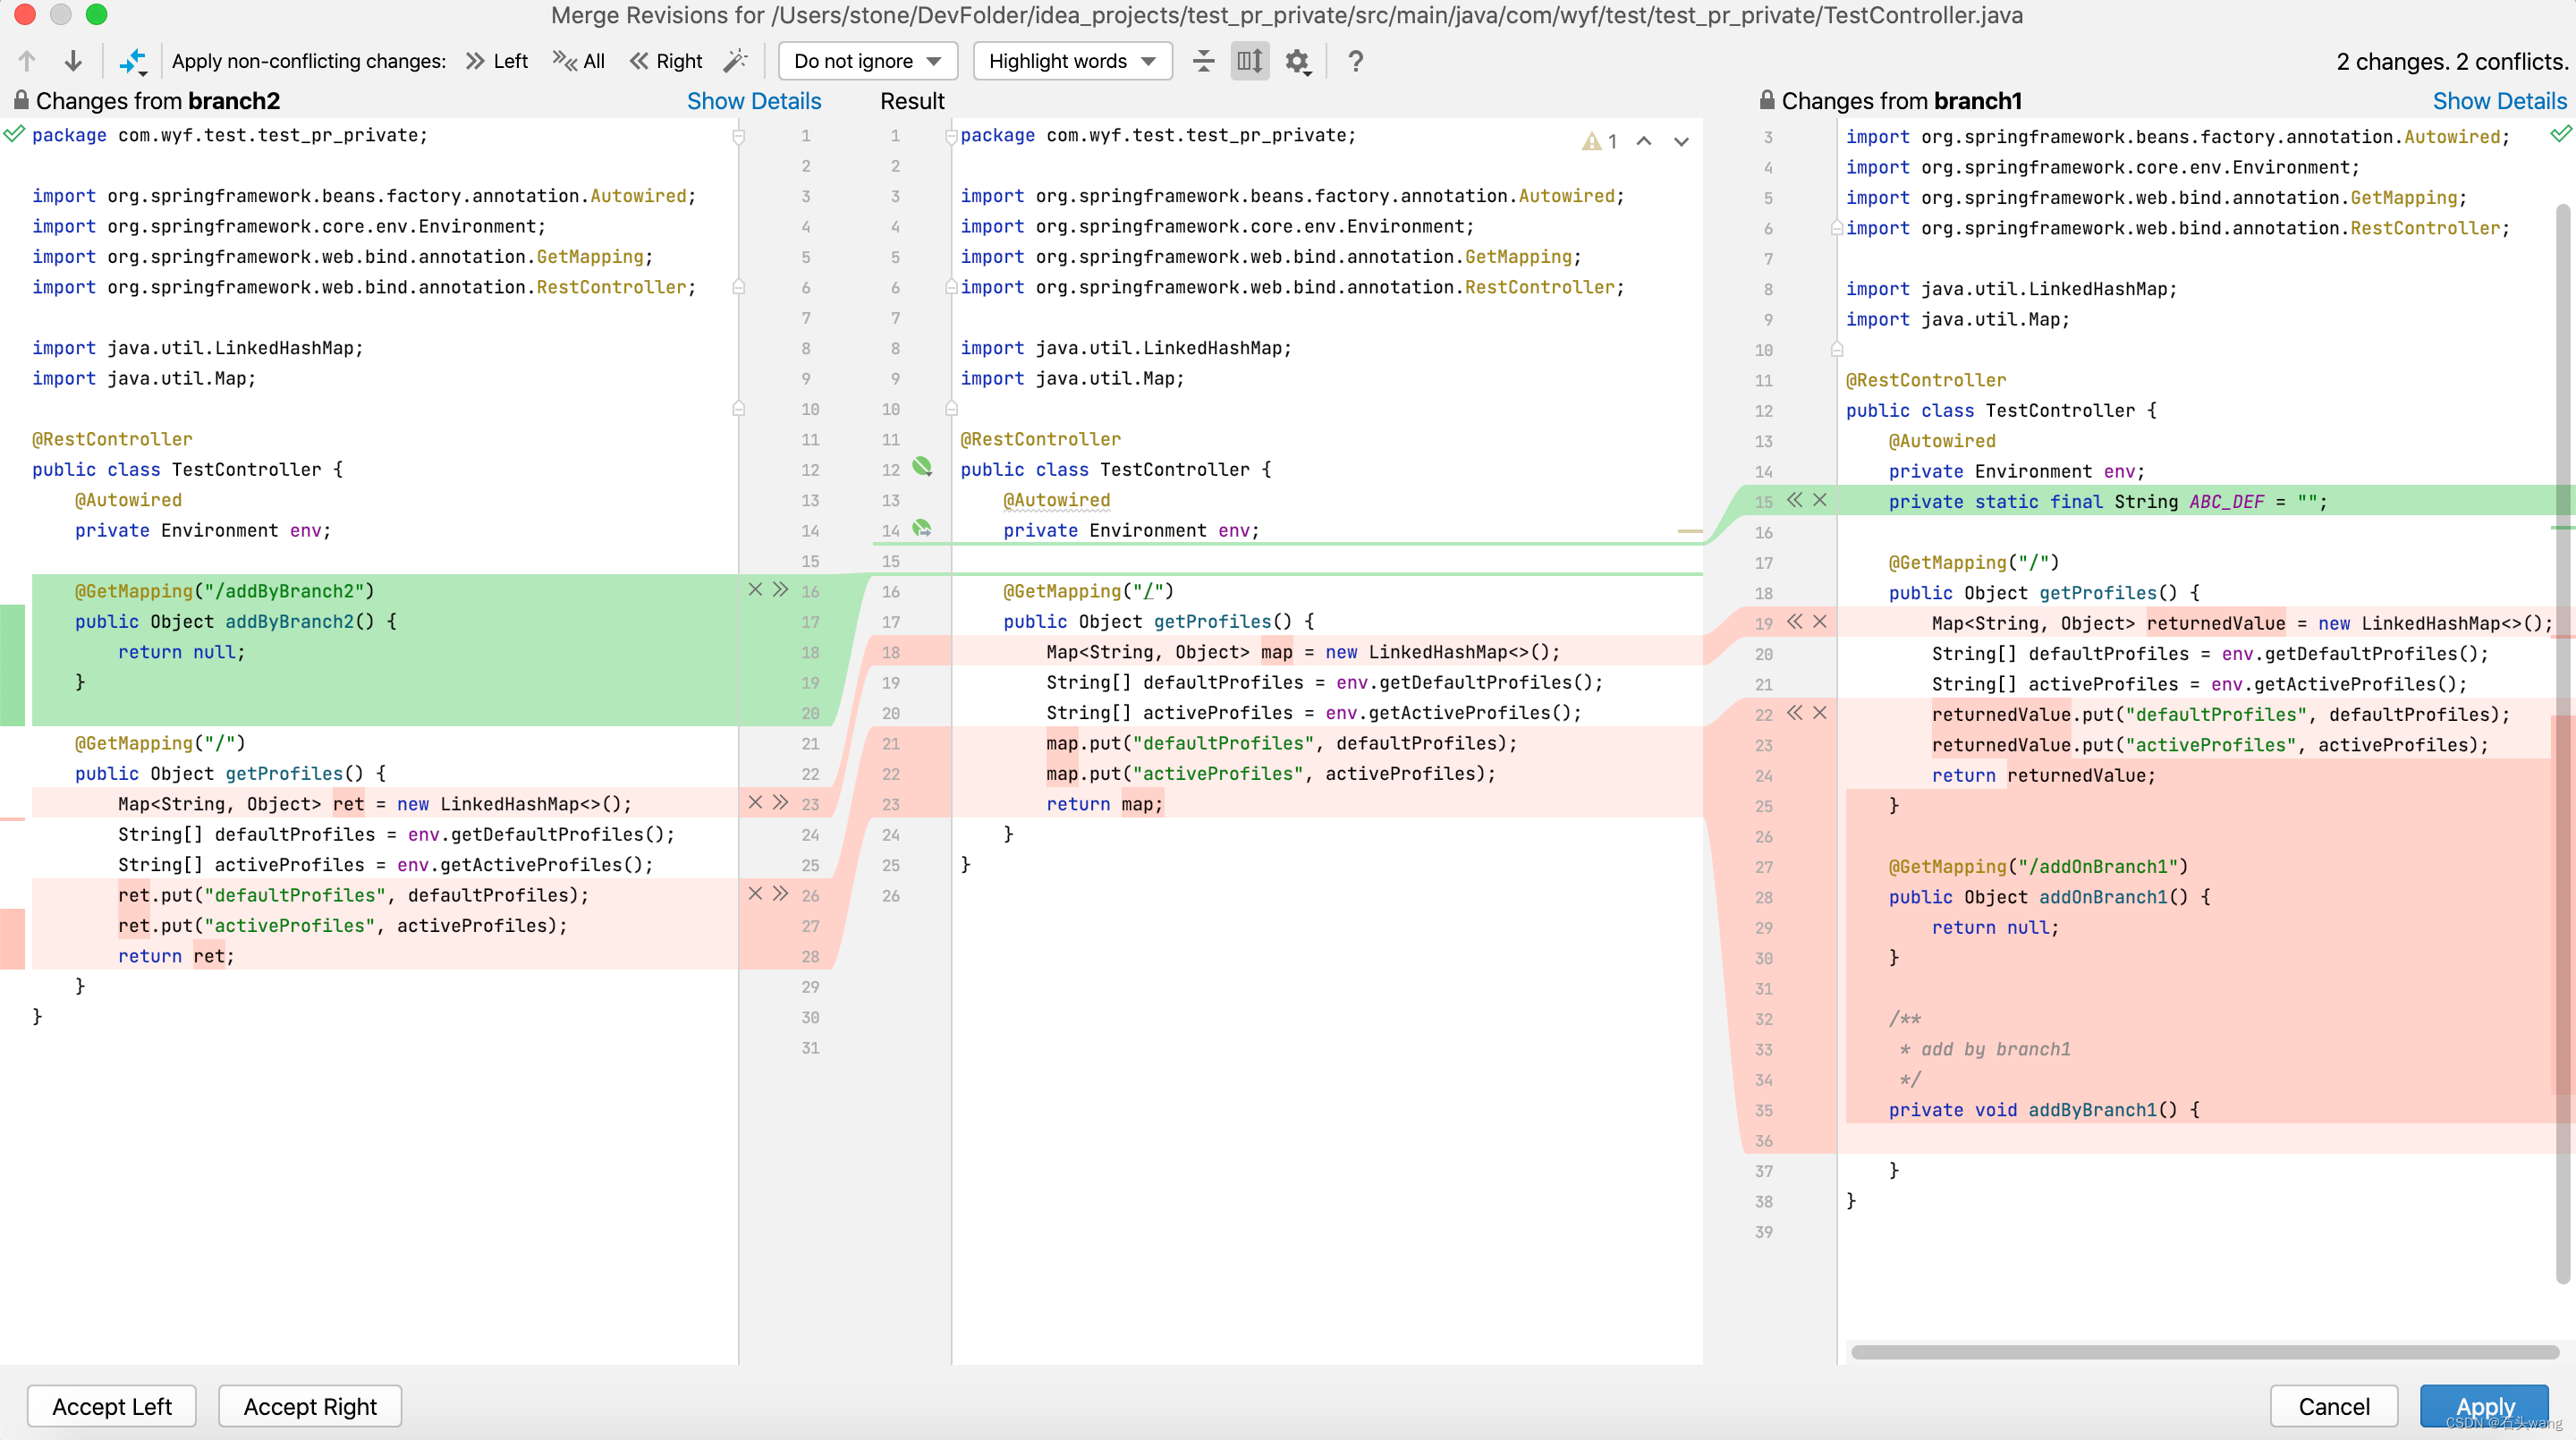
Task: Click the magic wand resolve conflicts icon
Action: tap(735, 61)
